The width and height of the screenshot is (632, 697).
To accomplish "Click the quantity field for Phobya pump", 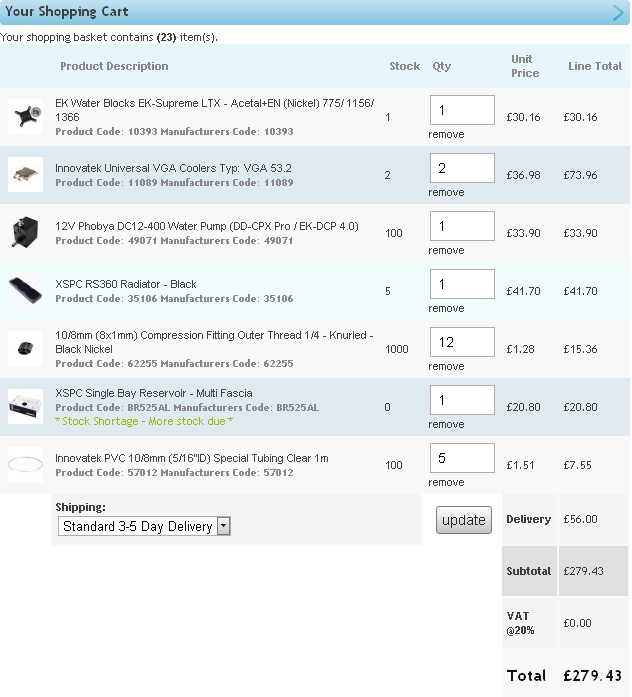I will [462, 226].
